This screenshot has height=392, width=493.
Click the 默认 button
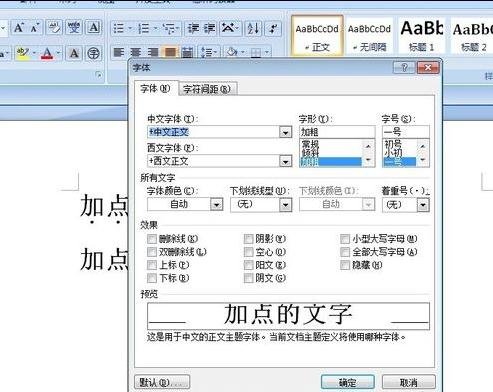coord(162,382)
